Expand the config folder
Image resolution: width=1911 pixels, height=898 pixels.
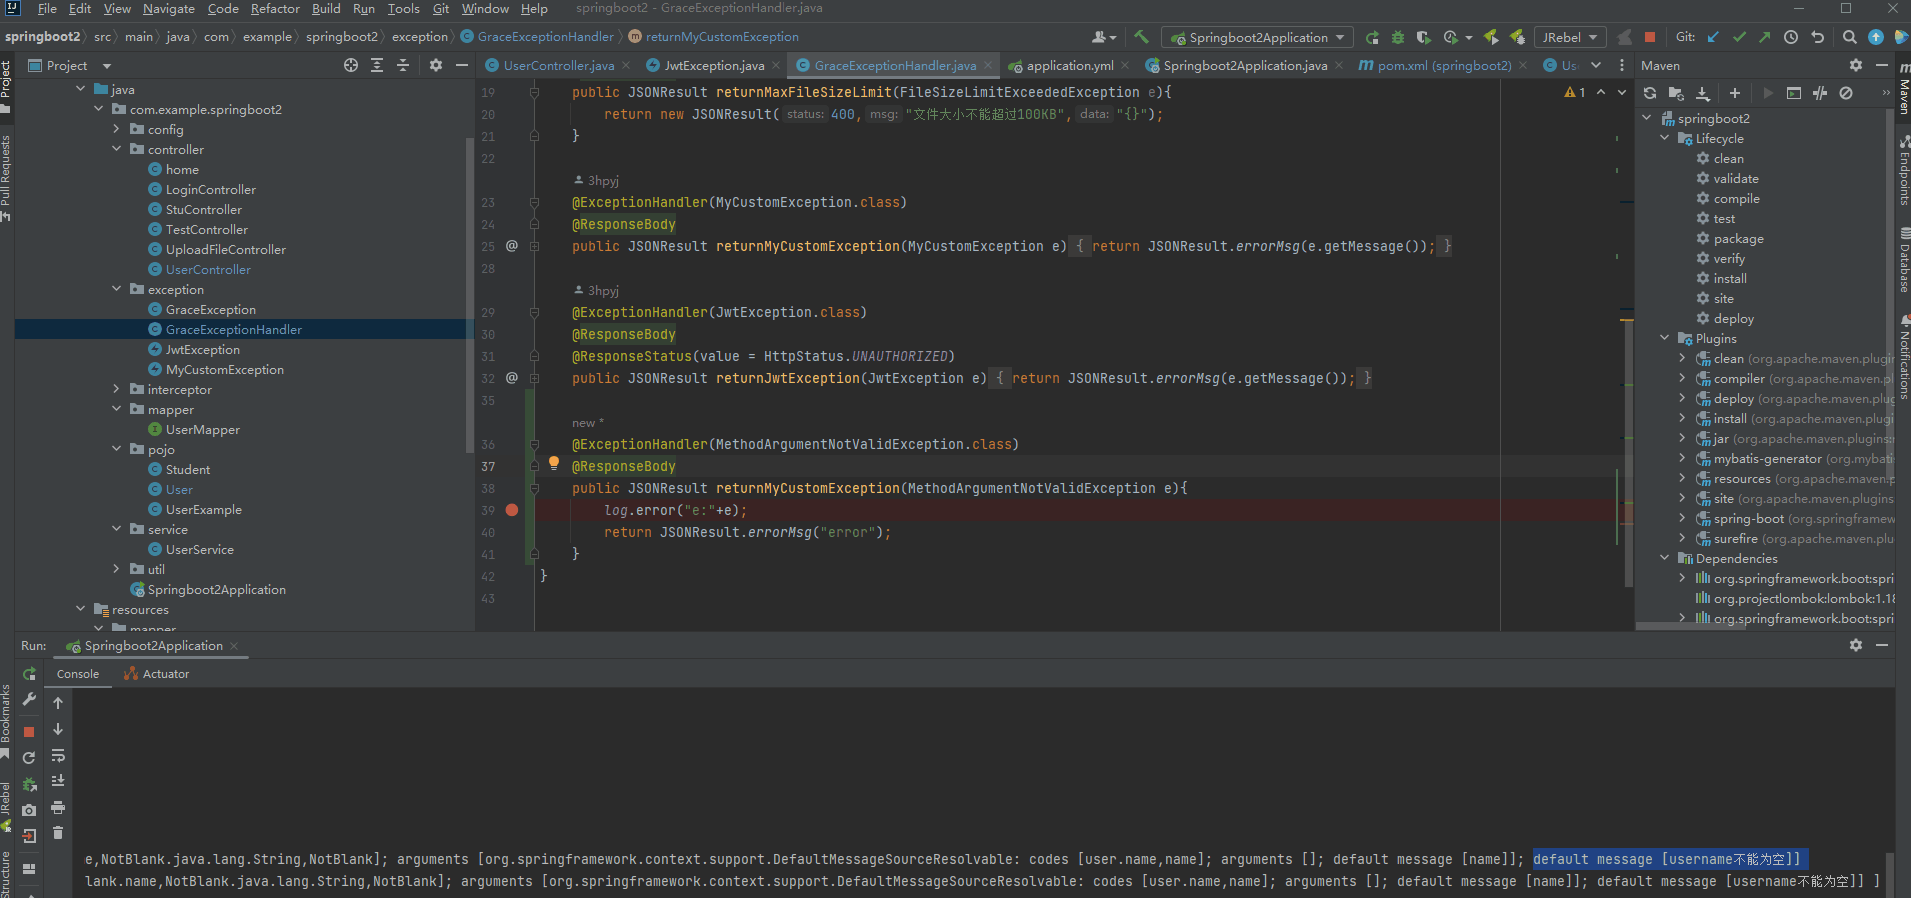click(116, 129)
